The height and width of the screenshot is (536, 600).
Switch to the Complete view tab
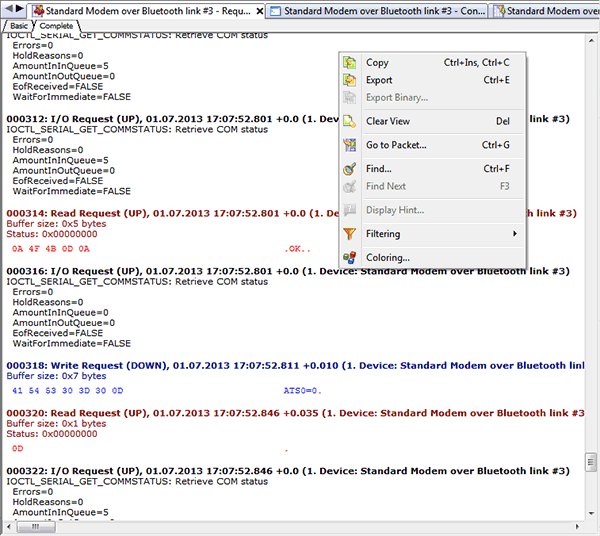[56, 26]
